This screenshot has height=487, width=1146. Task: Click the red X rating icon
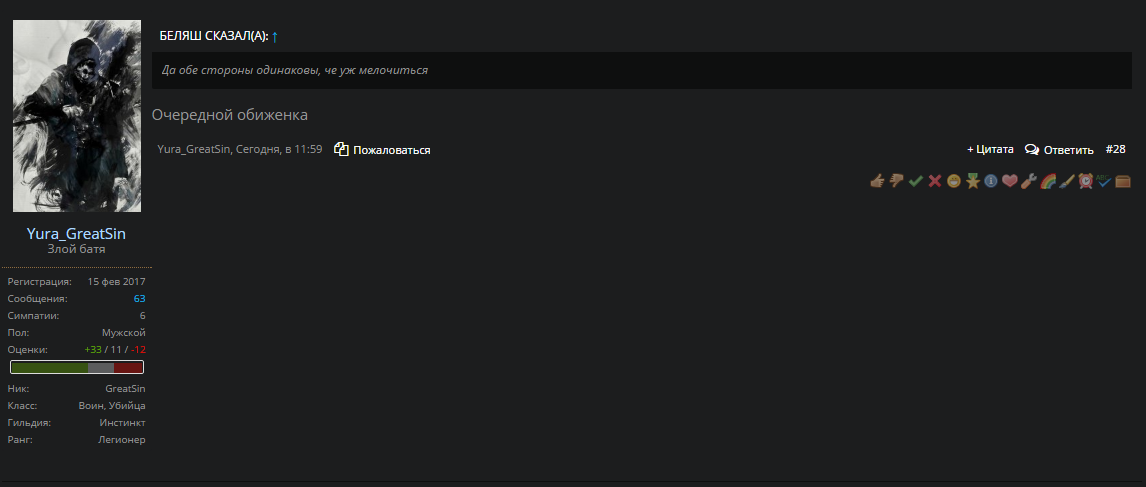pos(934,181)
